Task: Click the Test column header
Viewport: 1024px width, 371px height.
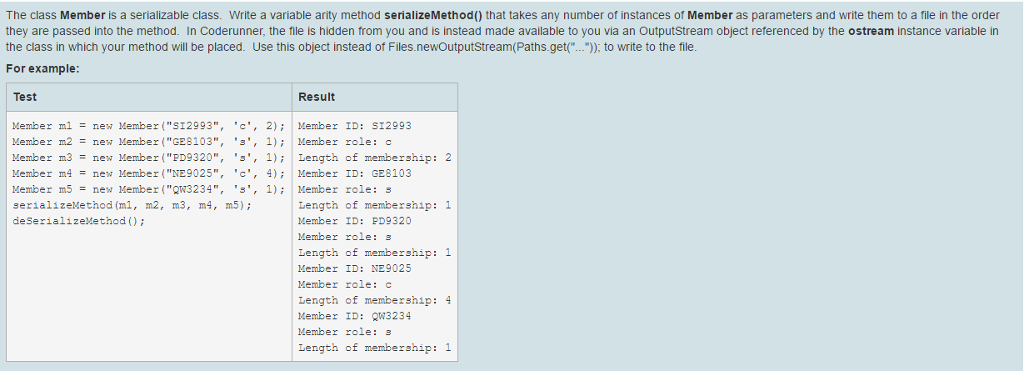Action: click(150, 97)
